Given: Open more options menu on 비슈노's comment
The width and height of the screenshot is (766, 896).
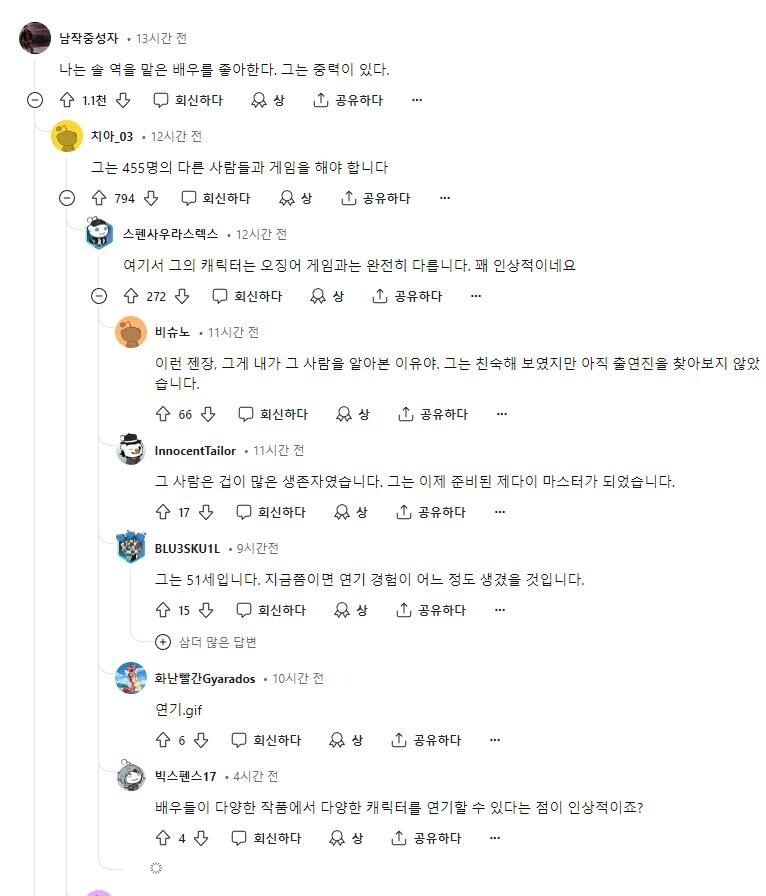Looking at the screenshot, I should tap(502, 414).
